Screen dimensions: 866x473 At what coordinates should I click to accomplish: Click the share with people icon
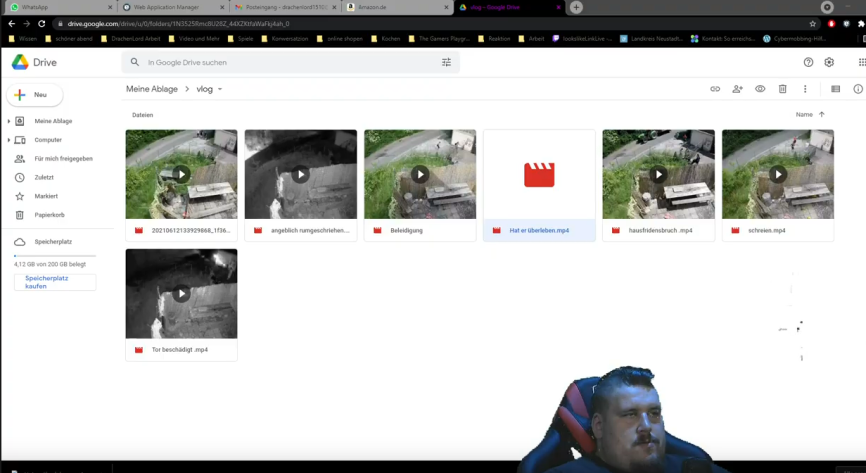click(x=737, y=89)
